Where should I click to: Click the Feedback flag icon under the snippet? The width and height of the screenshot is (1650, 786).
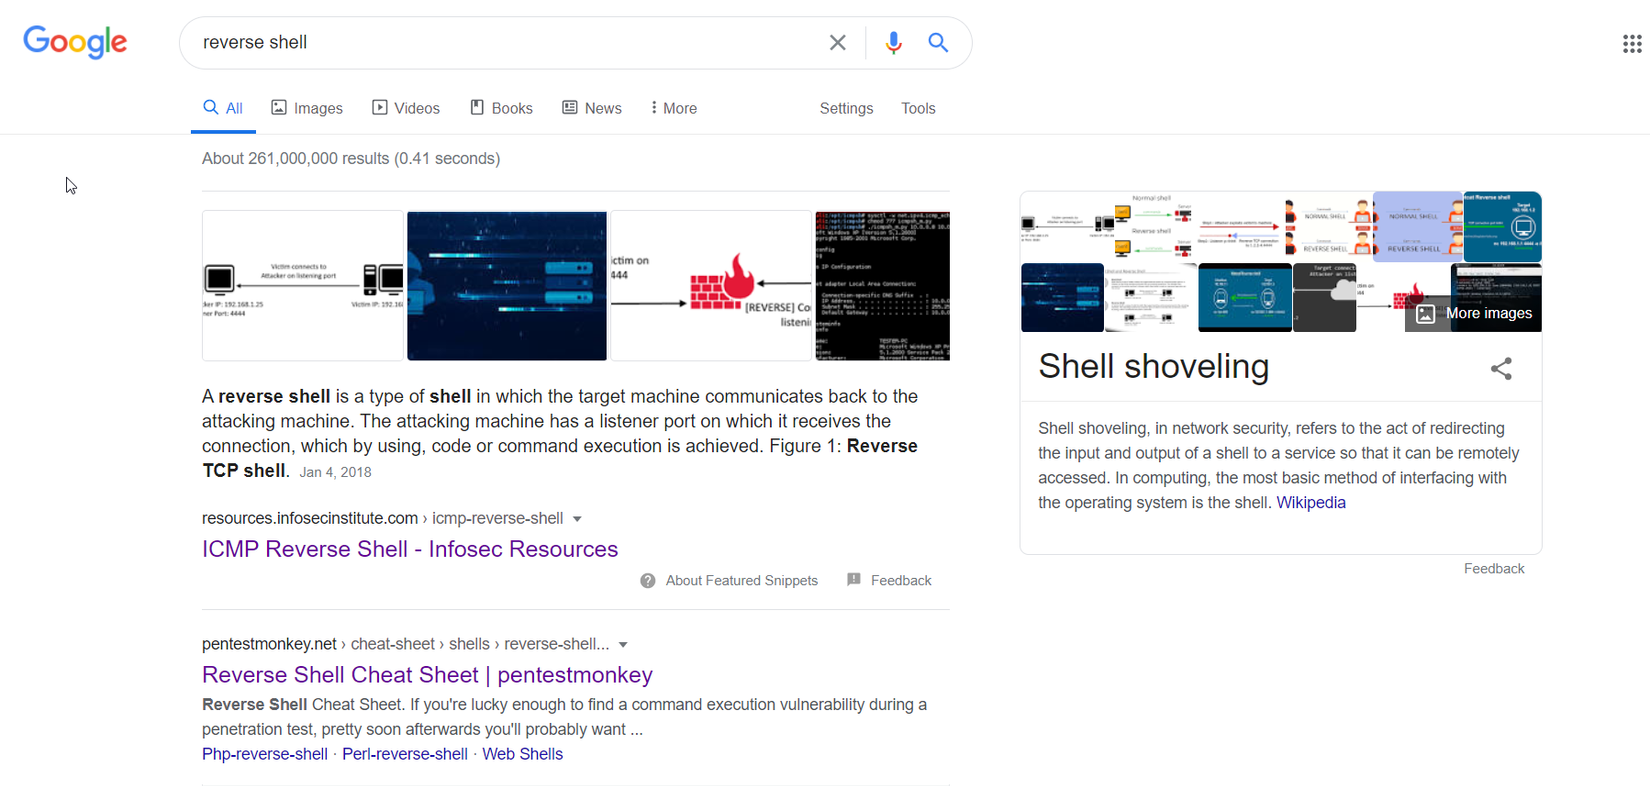[x=854, y=580]
